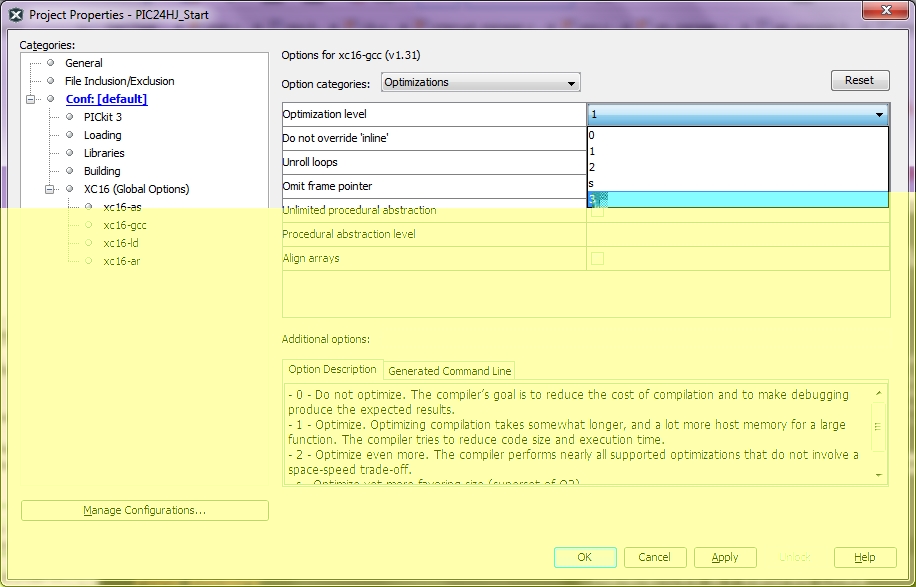Switch to Option Description tab
This screenshot has width=916, height=587.
click(332, 370)
